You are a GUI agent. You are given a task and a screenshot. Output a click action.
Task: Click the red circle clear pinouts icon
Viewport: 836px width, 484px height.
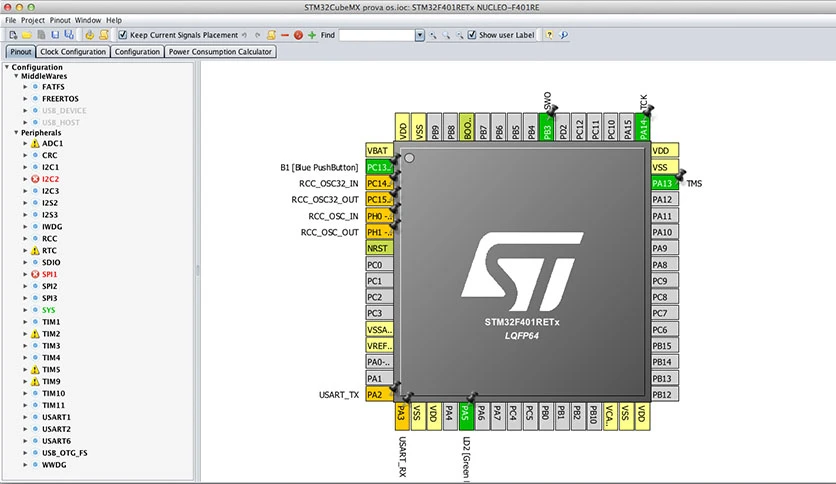(298, 35)
